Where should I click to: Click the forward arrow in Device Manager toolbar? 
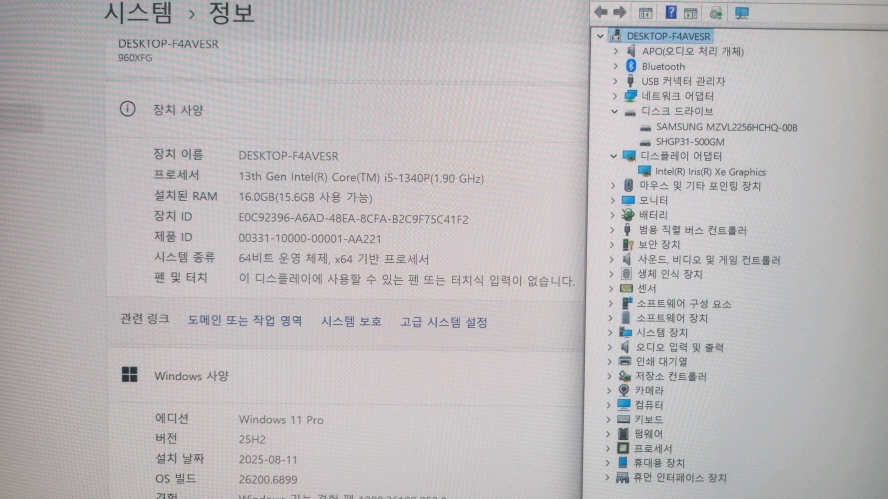point(620,12)
